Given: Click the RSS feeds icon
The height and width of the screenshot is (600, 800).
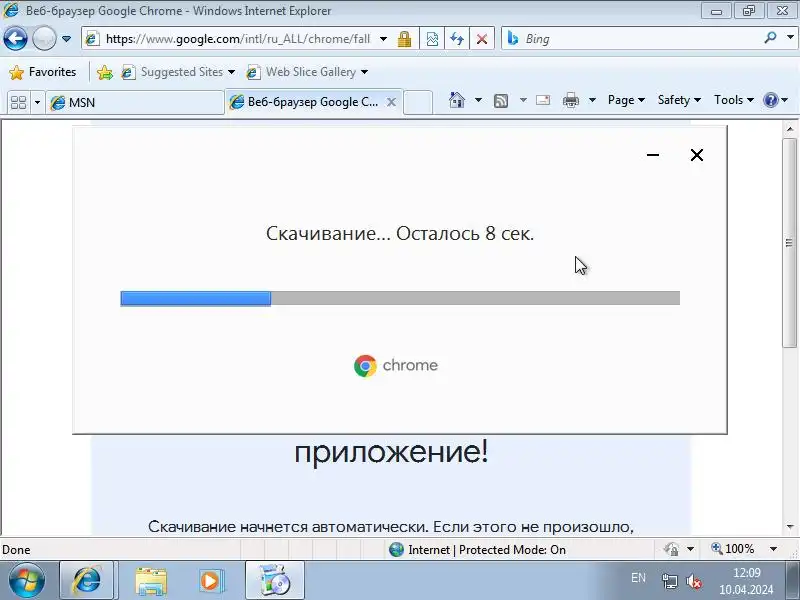Looking at the screenshot, I should pos(501,101).
